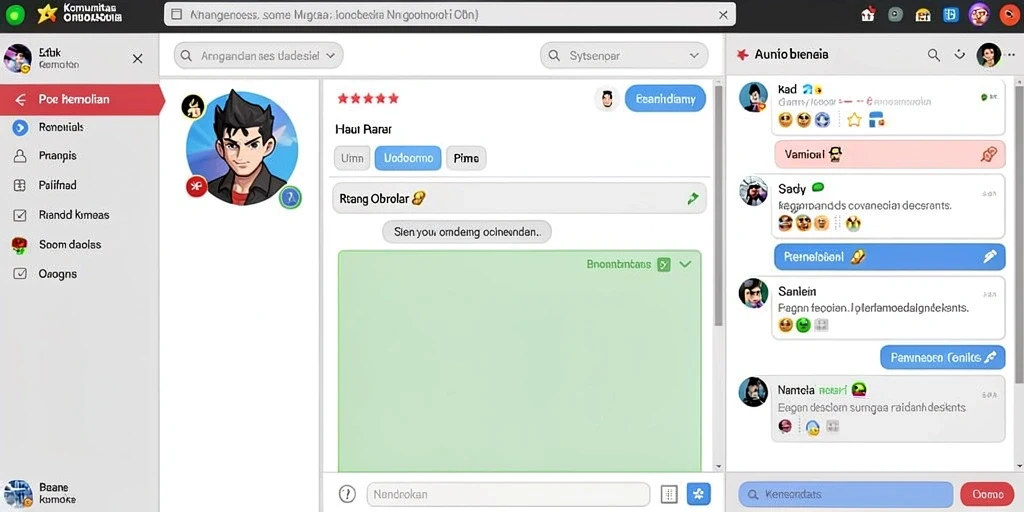Image resolution: width=1024 pixels, height=512 pixels.
Task: Click the blue flower button near message input
Action: click(x=698, y=494)
